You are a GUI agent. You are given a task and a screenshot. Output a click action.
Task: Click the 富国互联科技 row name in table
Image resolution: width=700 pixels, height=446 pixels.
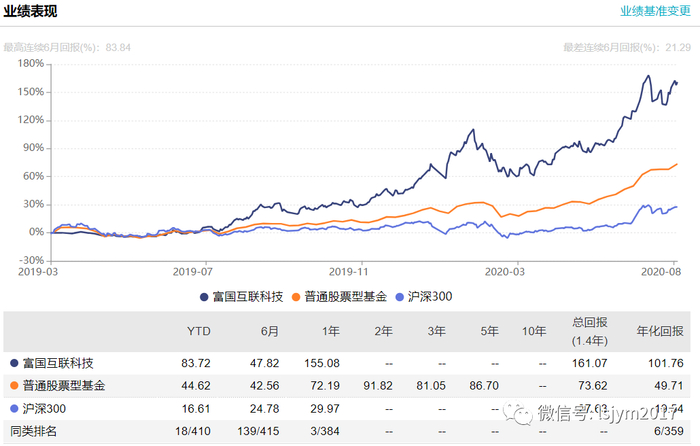point(60,362)
